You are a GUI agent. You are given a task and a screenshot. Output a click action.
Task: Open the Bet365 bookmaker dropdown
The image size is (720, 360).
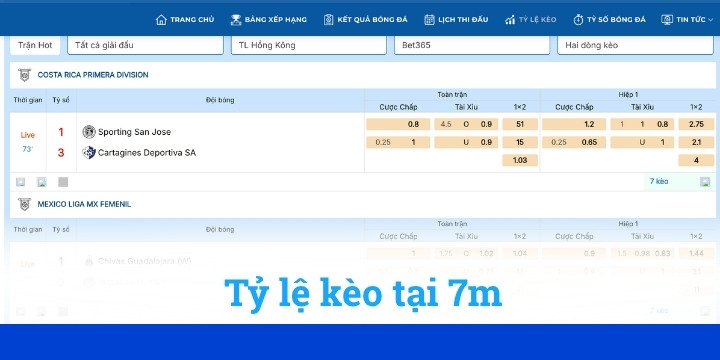[x=472, y=45]
